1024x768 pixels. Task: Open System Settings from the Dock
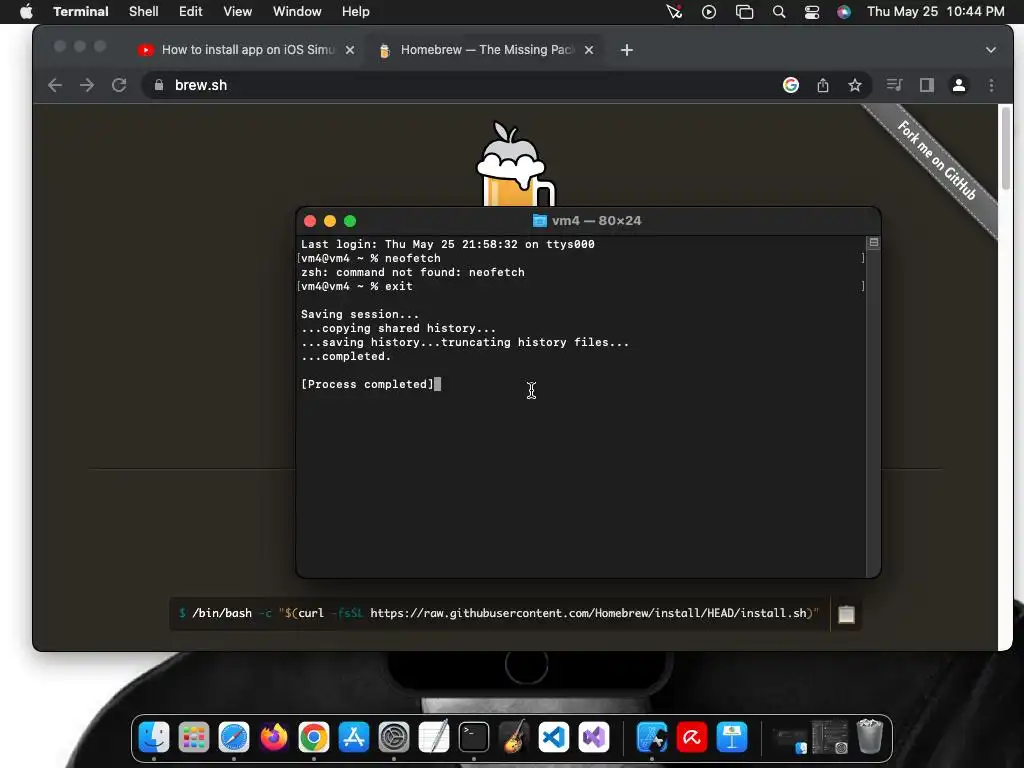click(394, 738)
